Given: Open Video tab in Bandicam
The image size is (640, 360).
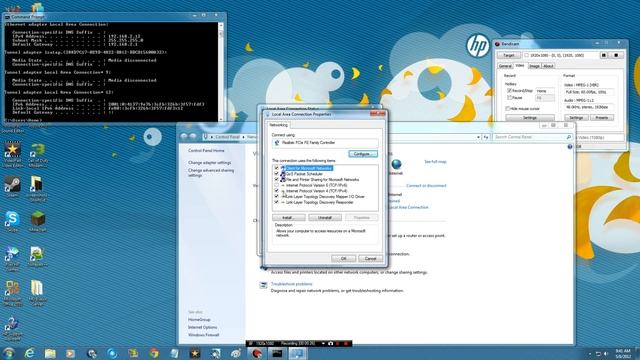Looking at the screenshot, I should 520,65.
